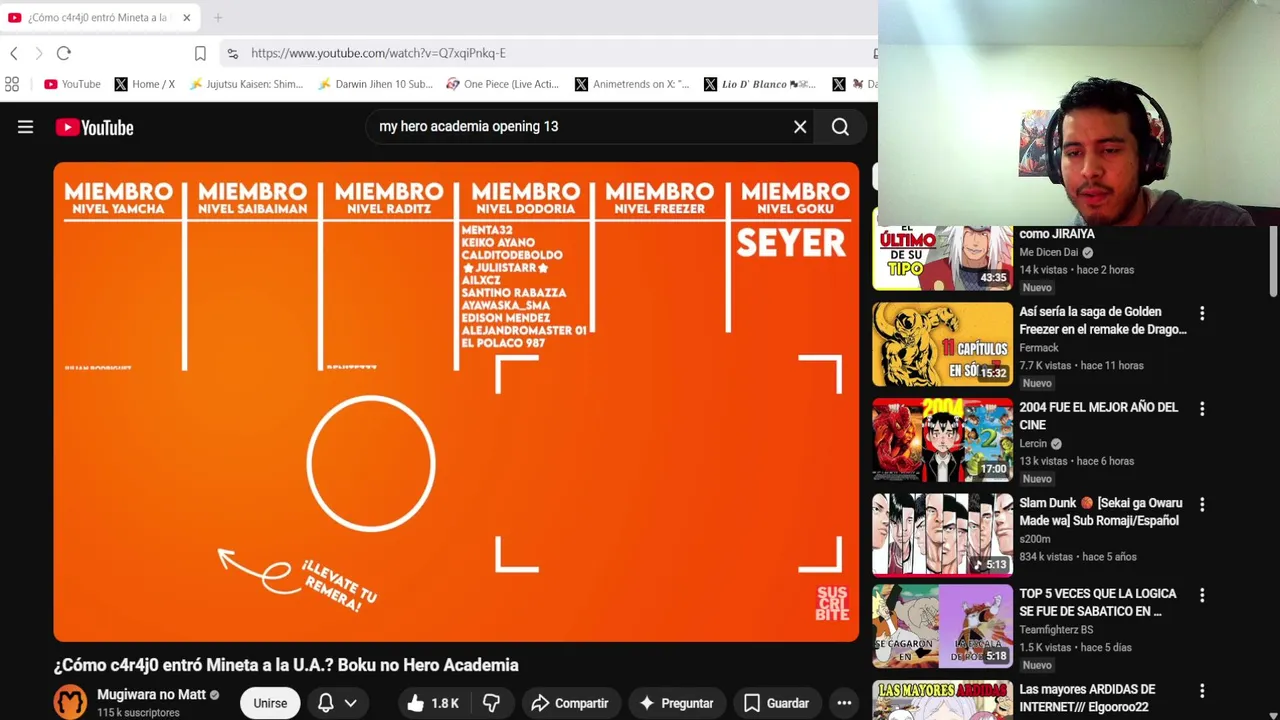Viewport: 1280px width, 720px height.
Task: Click the browser forward arrow
Action: tap(38, 53)
